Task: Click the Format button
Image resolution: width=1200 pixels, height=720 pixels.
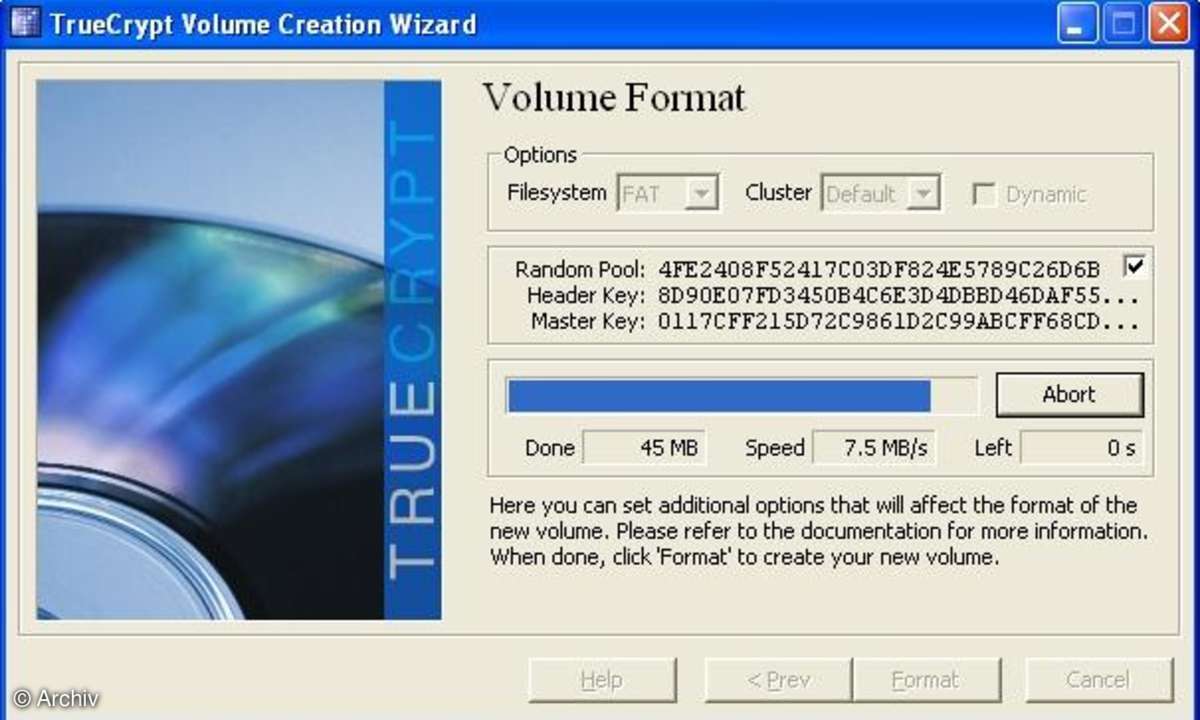Action: click(x=925, y=680)
